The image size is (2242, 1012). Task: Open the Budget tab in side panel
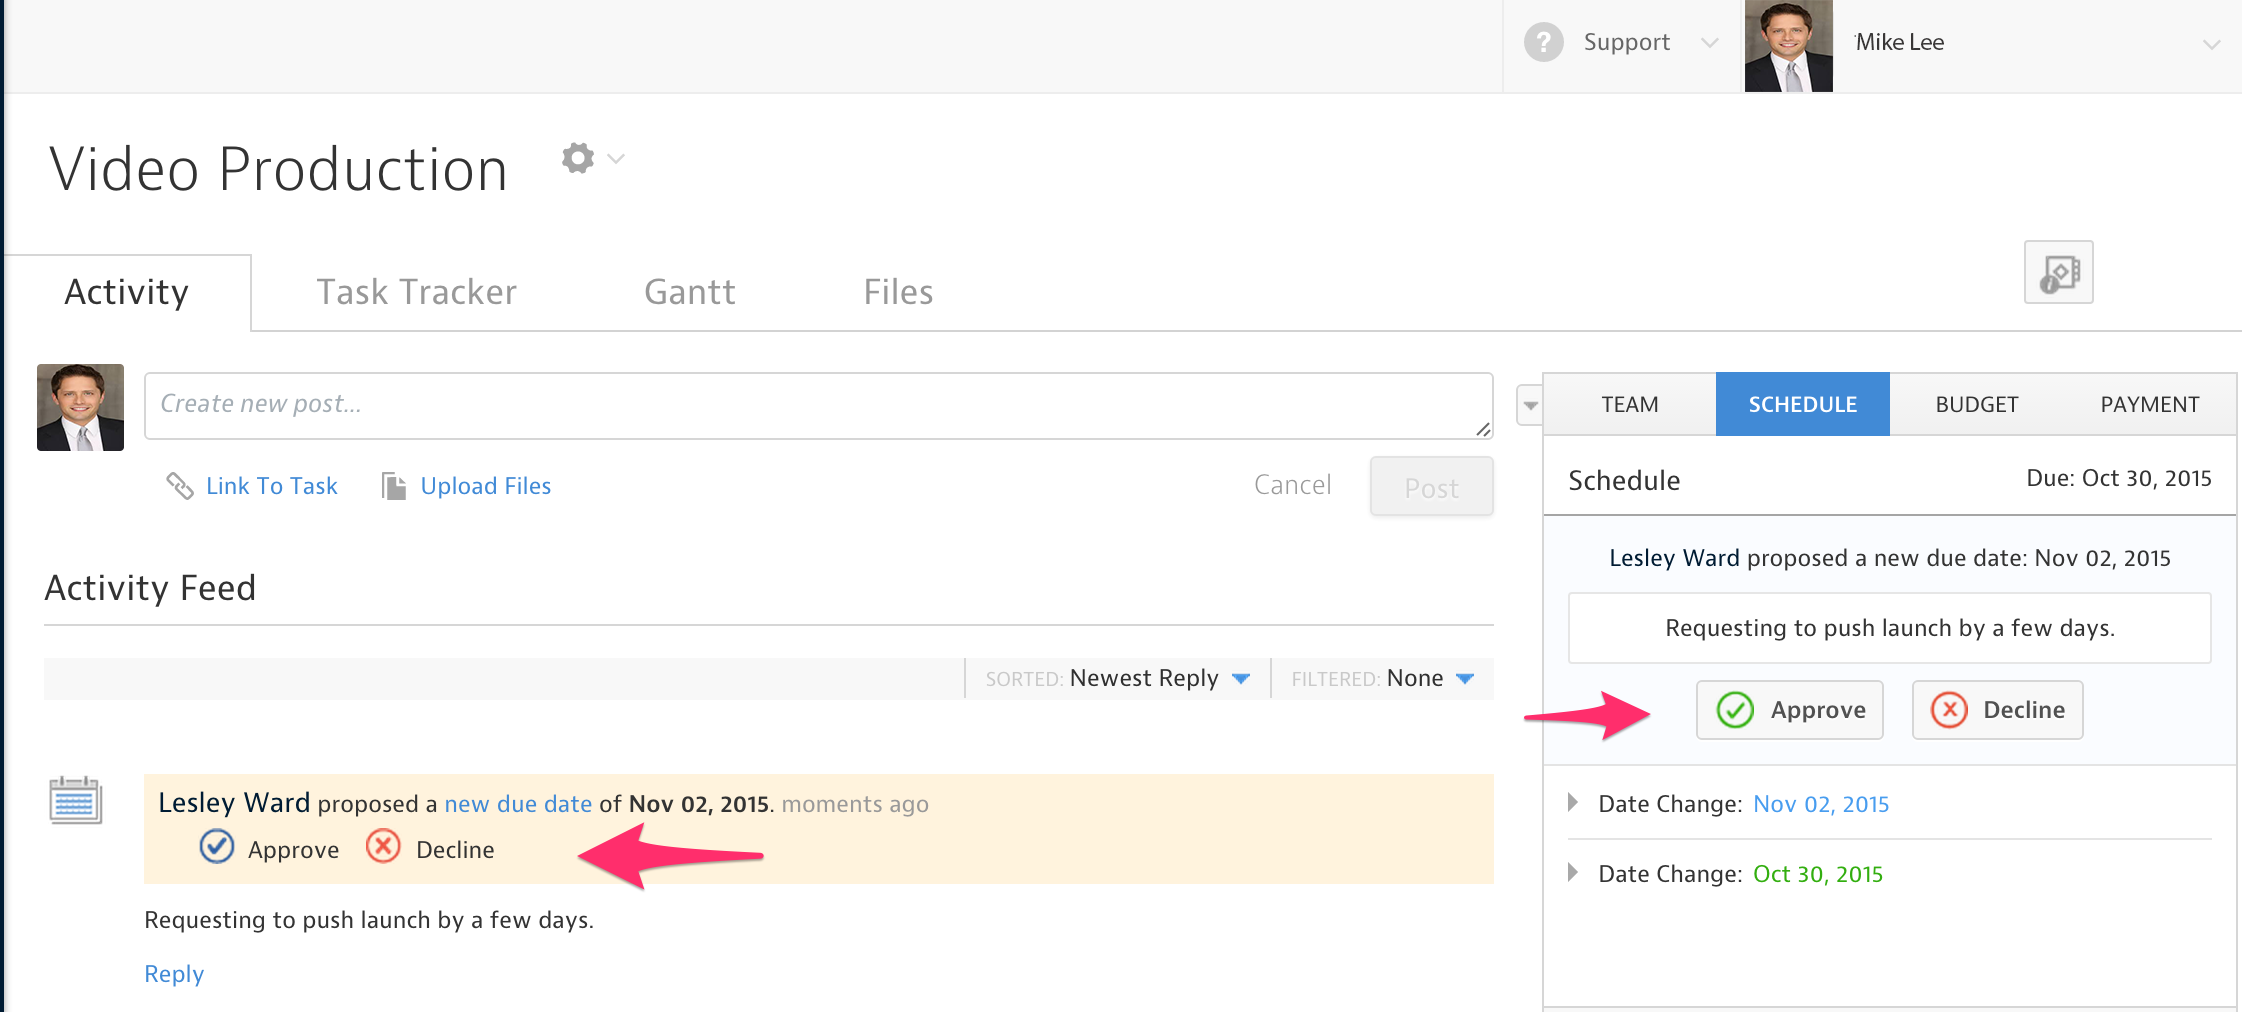coord(1976,405)
